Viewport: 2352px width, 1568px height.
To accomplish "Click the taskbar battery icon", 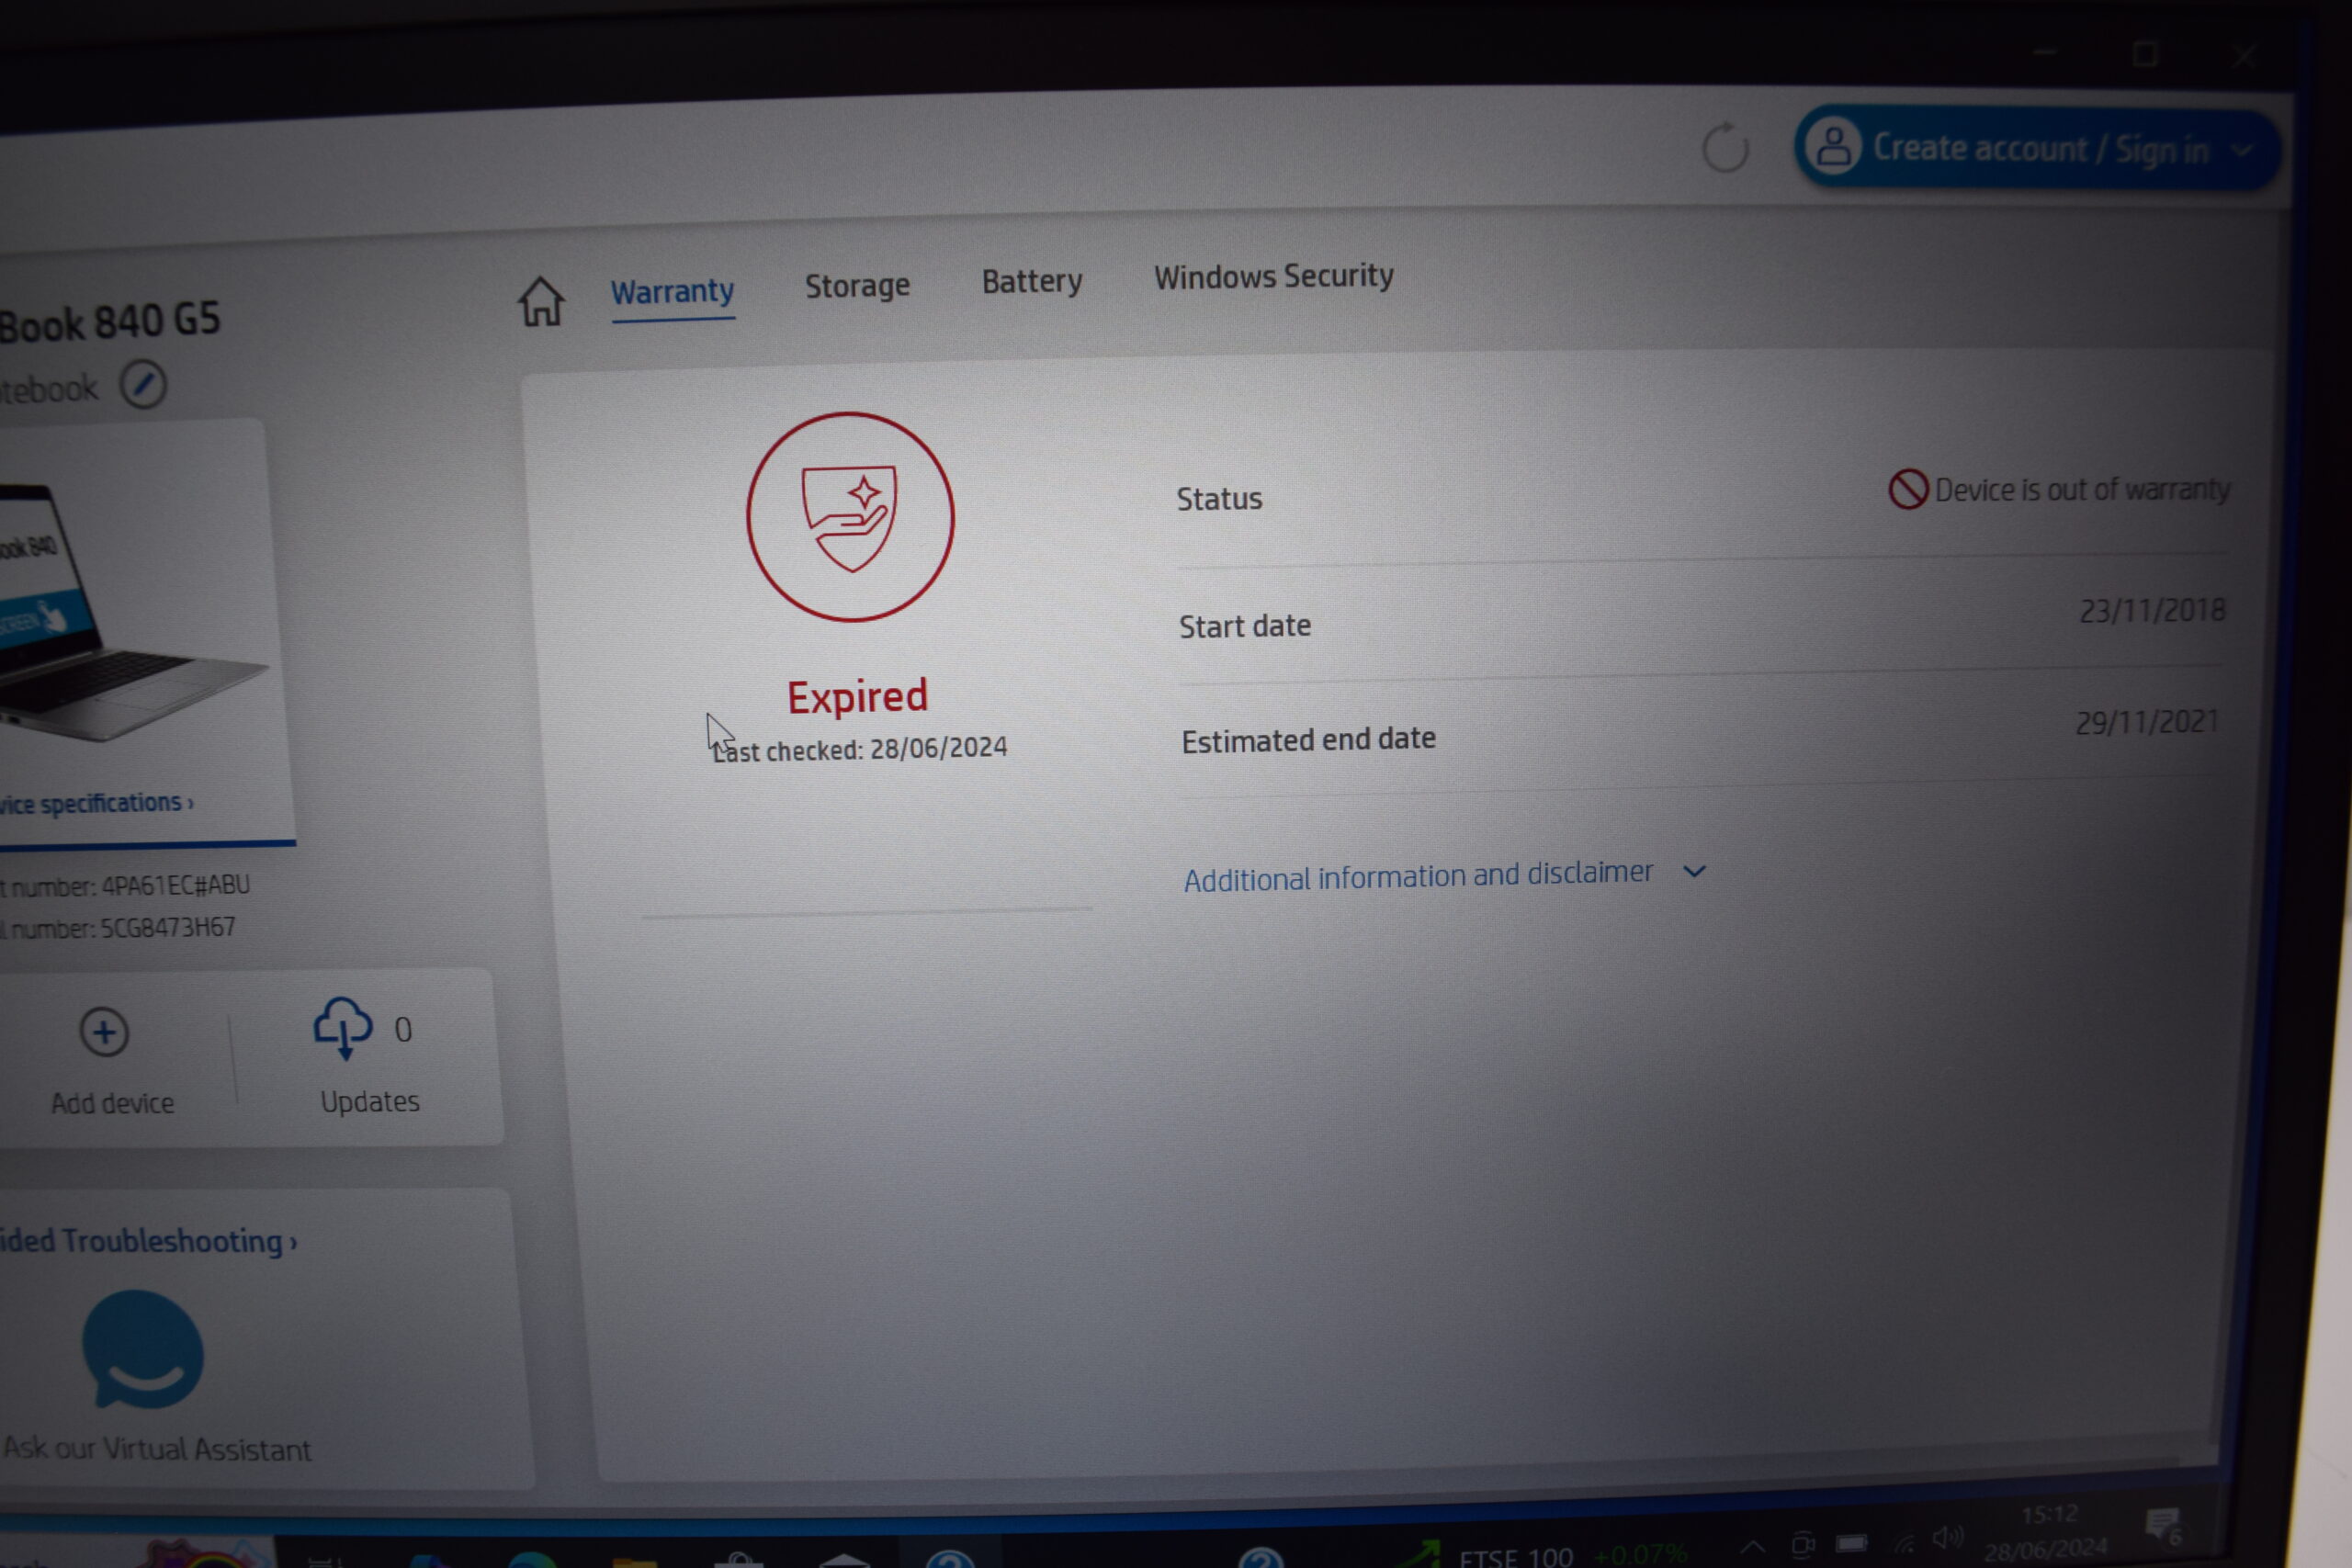I will (x=1852, y=1544).
